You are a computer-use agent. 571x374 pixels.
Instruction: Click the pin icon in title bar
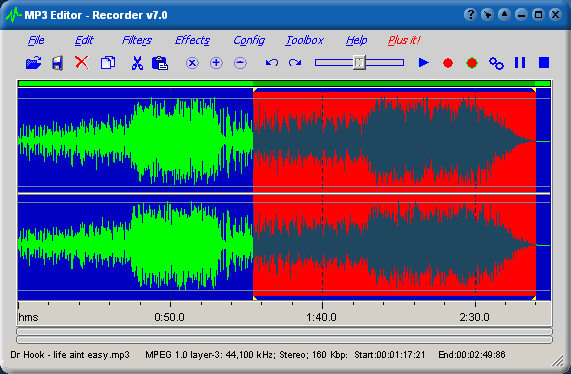[487, 15]
